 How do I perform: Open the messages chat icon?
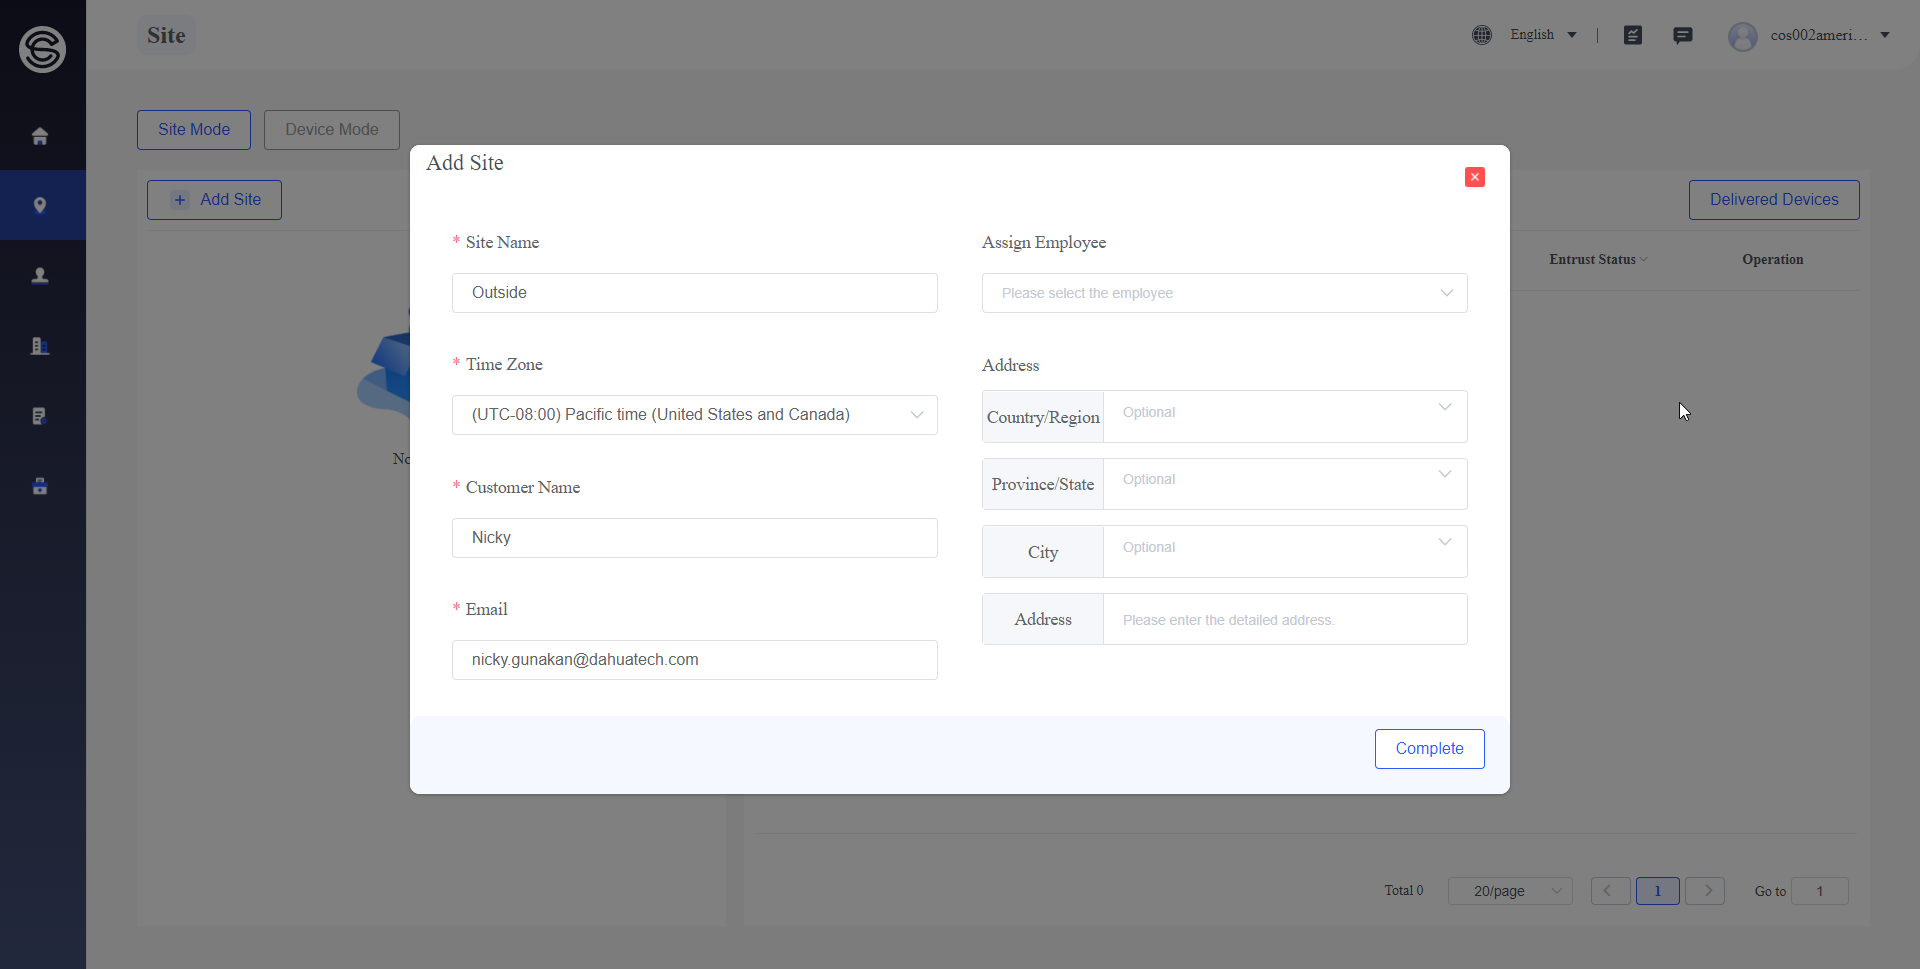click(x=1683, y=35)
